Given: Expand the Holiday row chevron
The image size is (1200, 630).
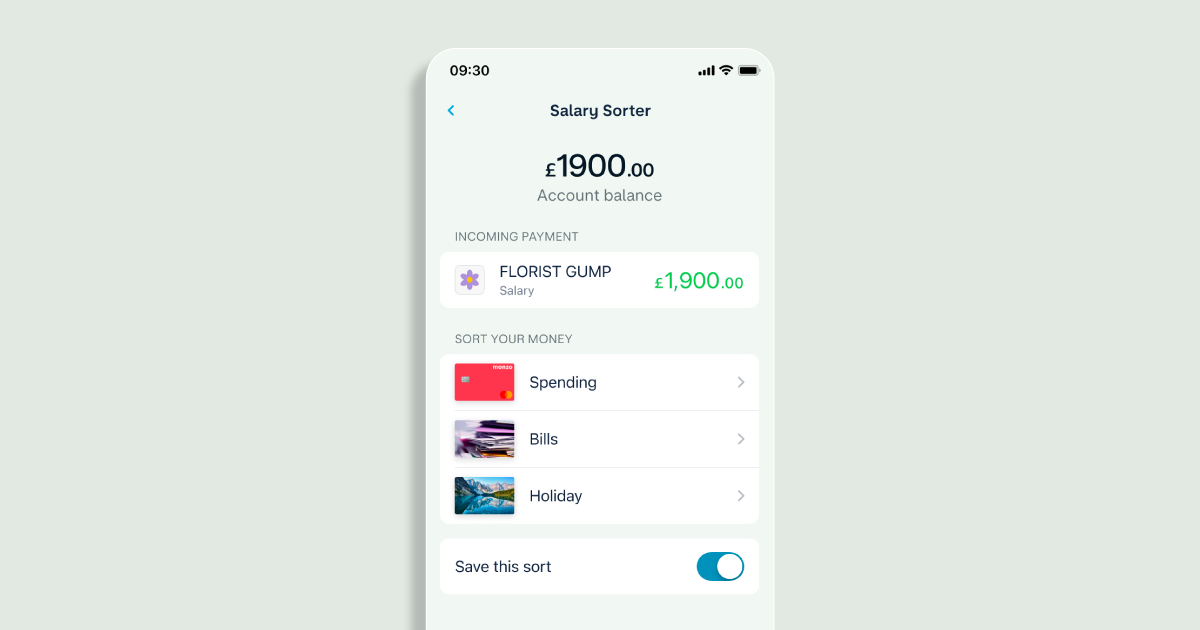Looking at the screenshot, I should [x=741, y=495].
